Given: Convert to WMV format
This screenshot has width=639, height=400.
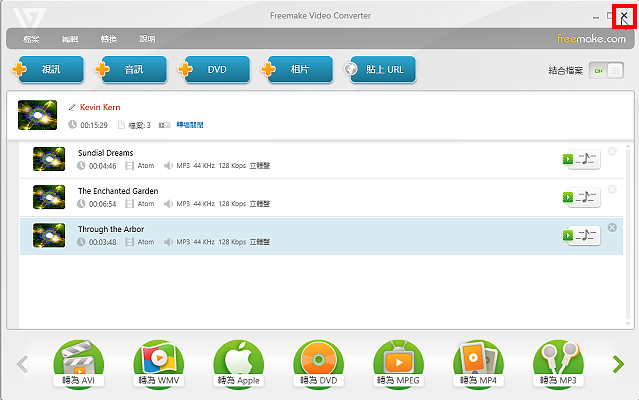Looking at the screenshot, I should pyautogui.click(x=159, y=365).
